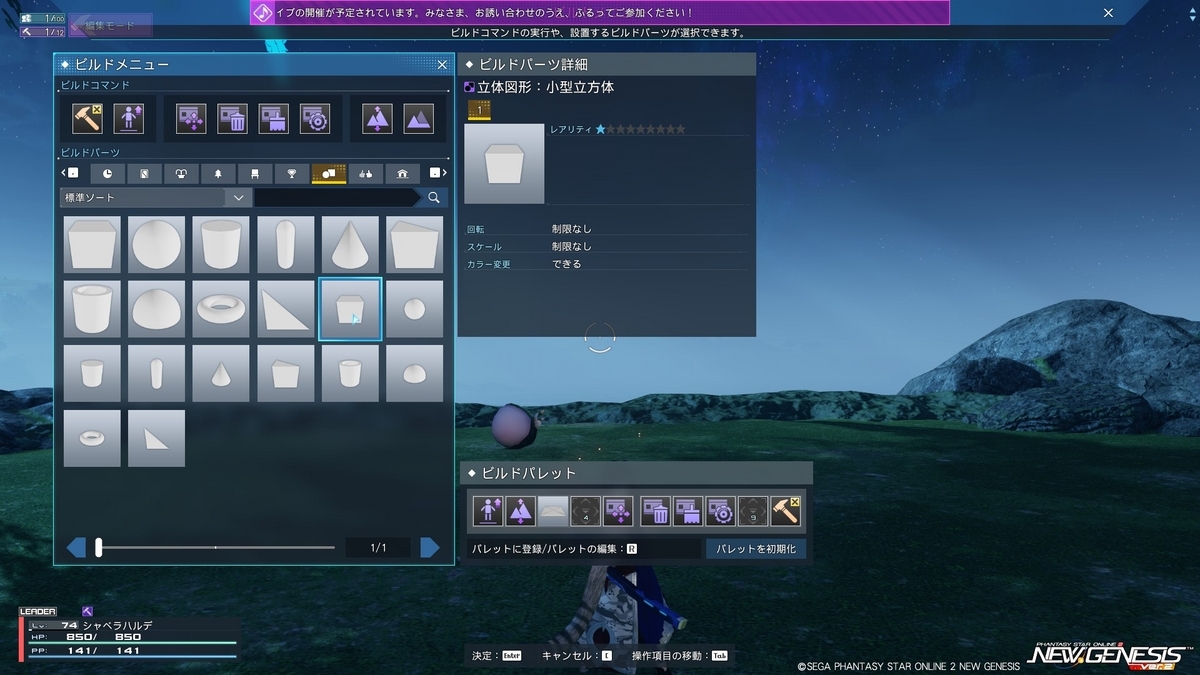Viewport: 1200px width, 675px height.
Task: Select the large triangular wedge part
Action: coord(286,309)
